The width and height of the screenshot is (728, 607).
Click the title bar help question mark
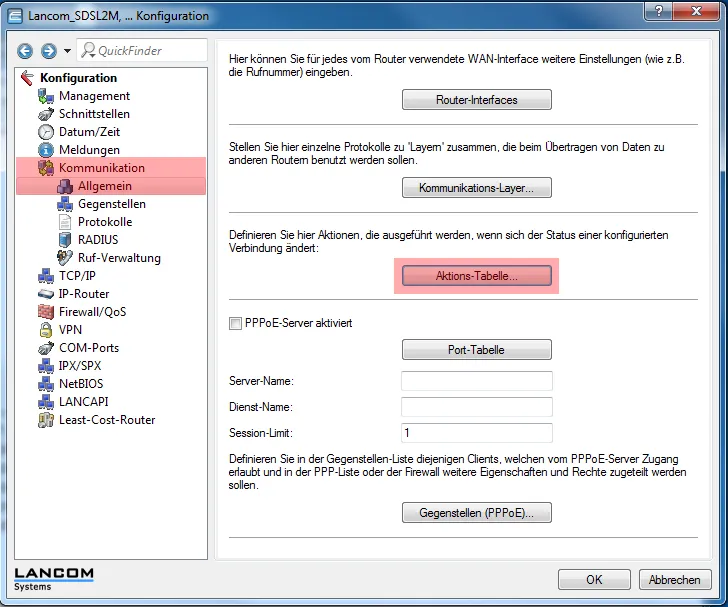[658, 11]
